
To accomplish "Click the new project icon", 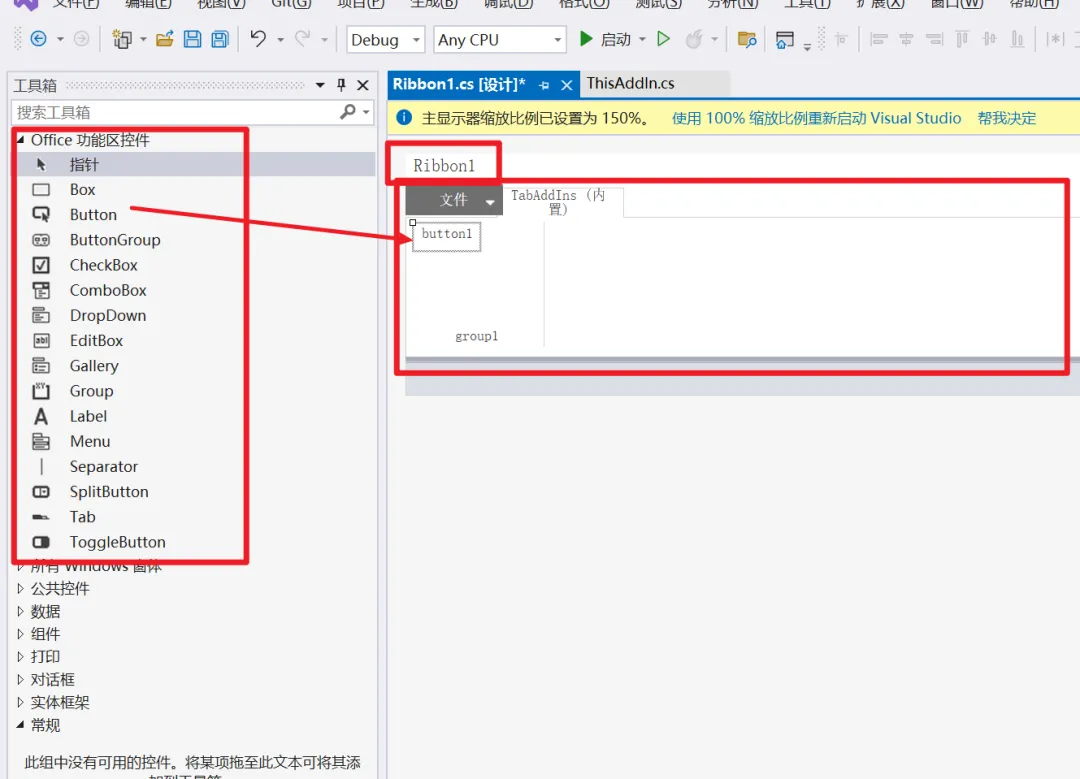I will click(122, 39).
